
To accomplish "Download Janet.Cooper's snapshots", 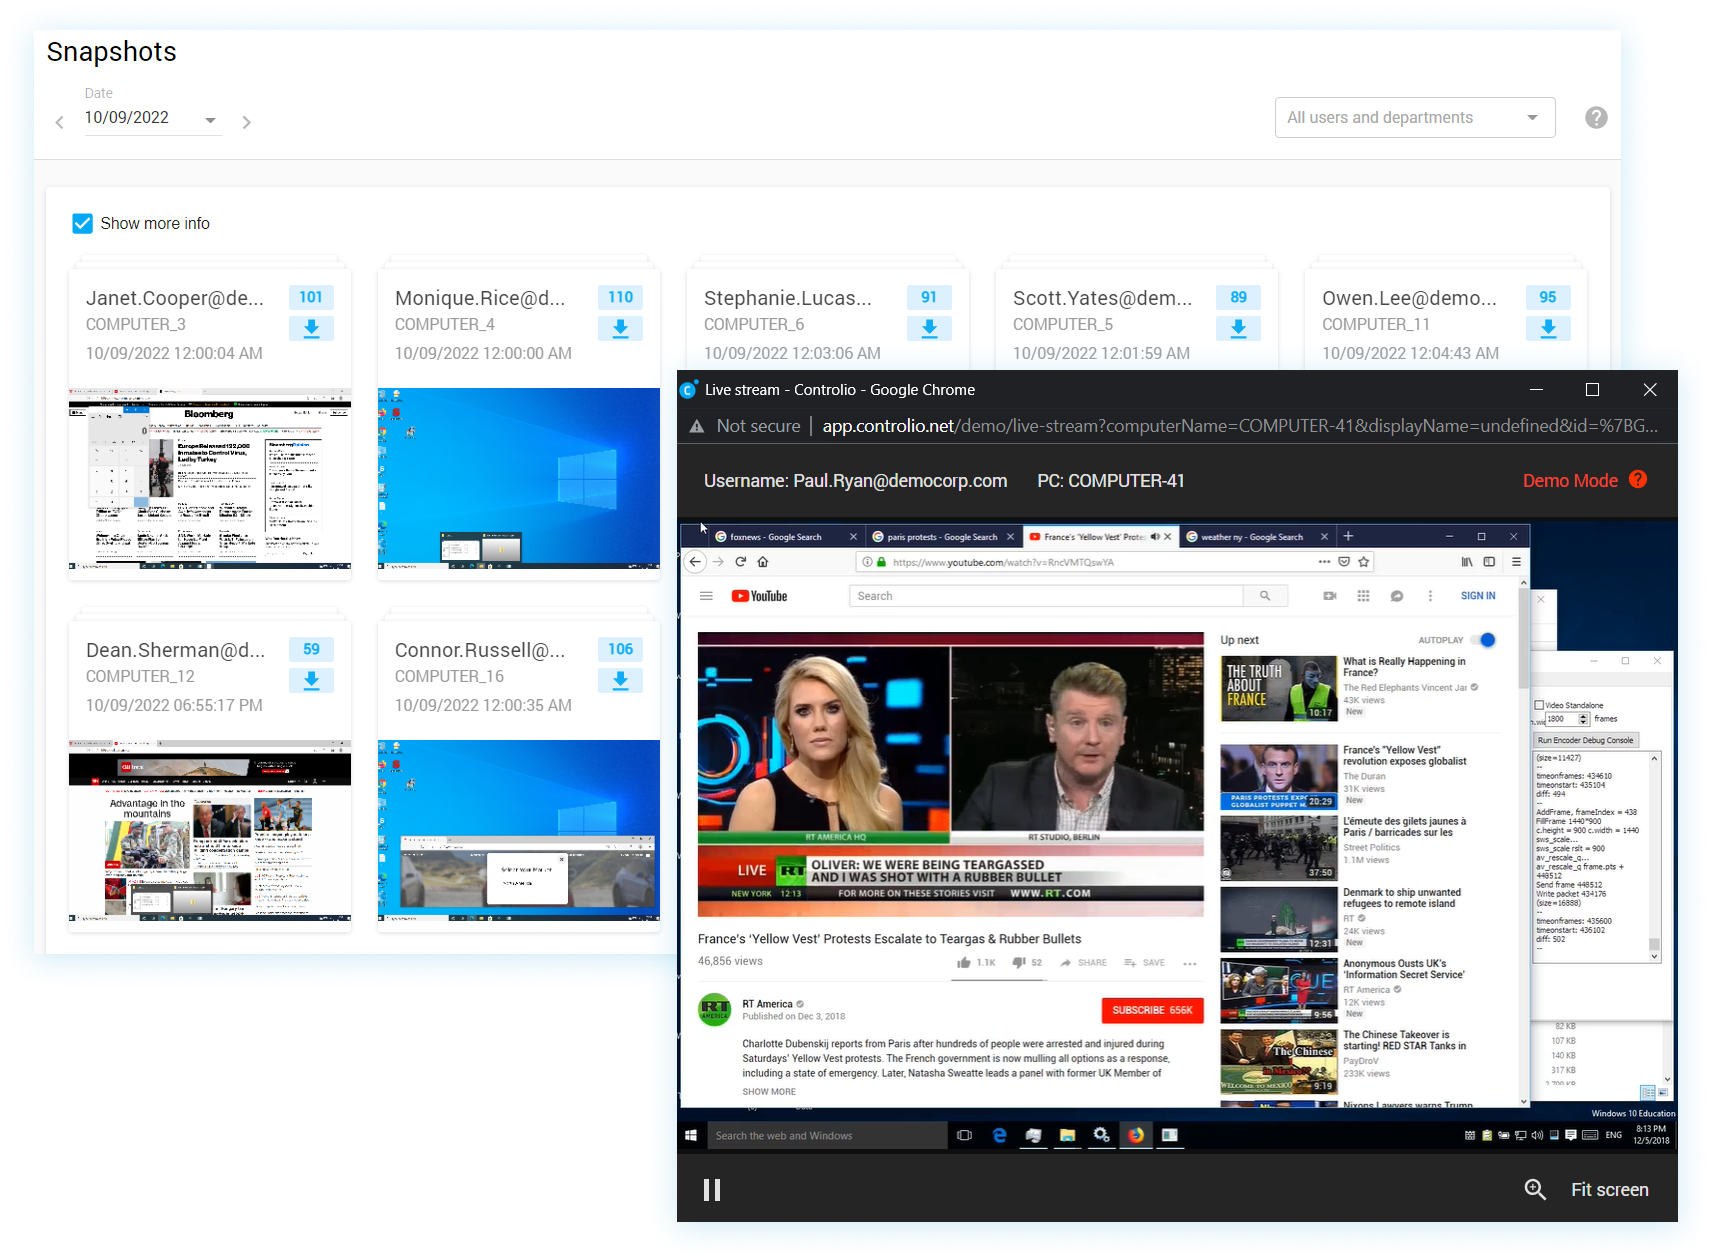I will 311,328.
